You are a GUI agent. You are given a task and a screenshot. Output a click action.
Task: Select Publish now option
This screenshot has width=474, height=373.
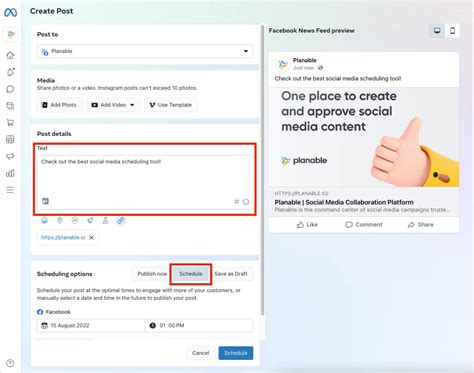pos(152,274)
